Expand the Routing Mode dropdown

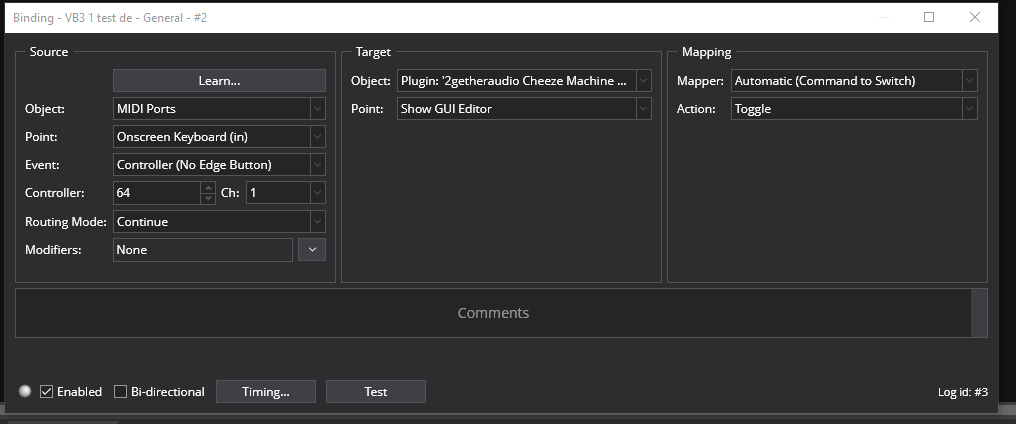click(x=219, y=221)
